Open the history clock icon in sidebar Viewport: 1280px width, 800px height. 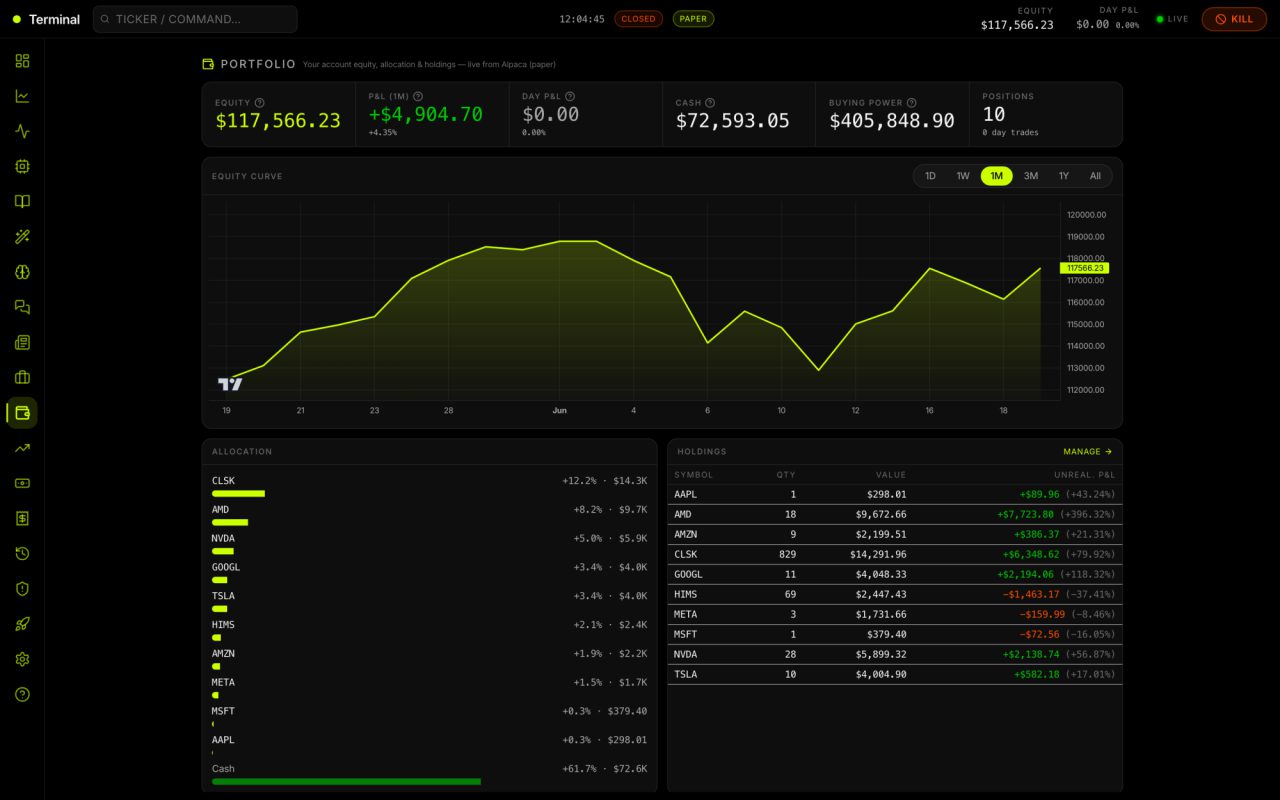coord(22,553)
